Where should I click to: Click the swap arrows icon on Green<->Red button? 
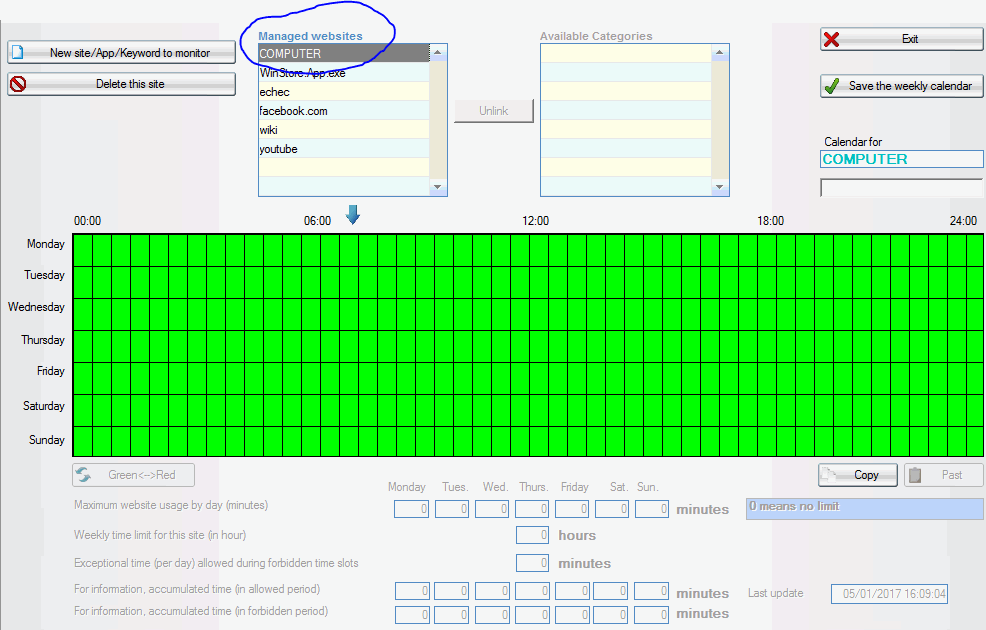click(x=81, y=474)
